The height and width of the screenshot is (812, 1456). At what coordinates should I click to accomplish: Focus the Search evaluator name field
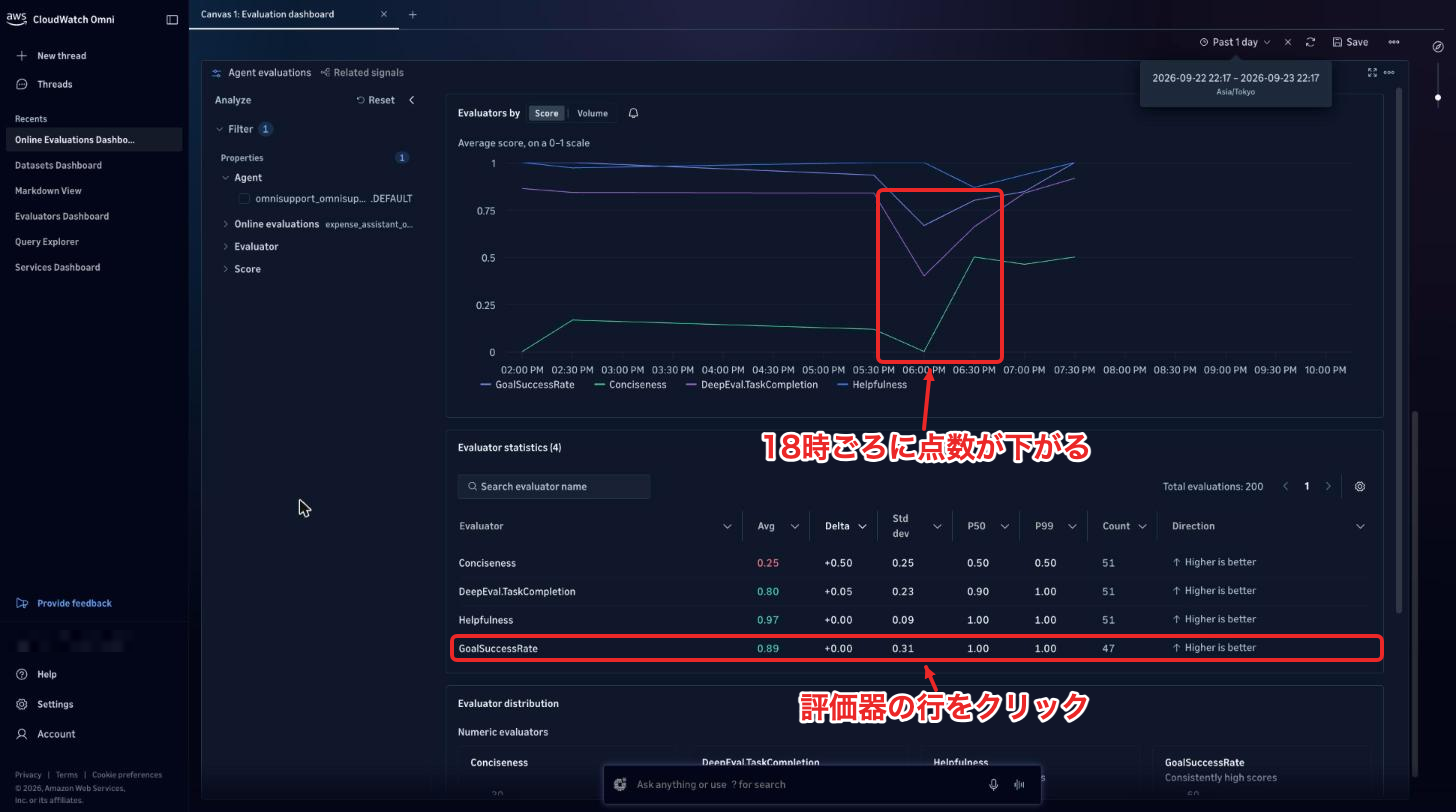click(554, 487)
